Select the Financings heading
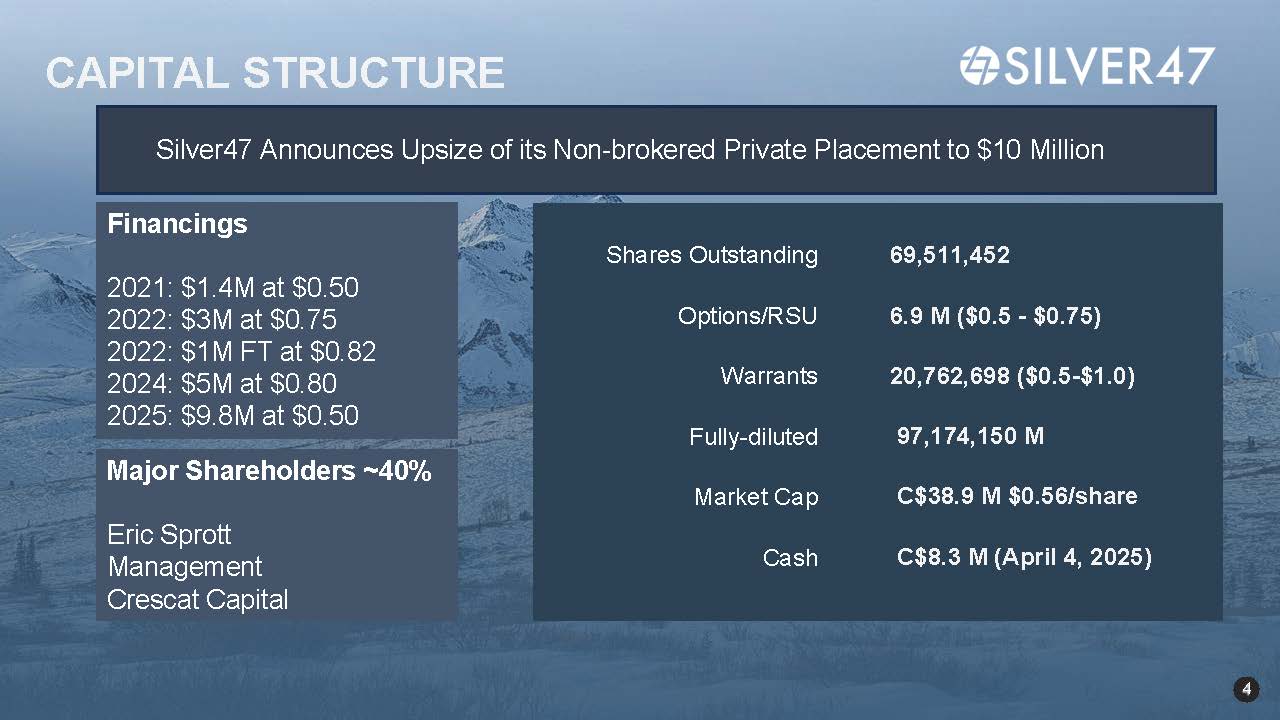This screenshot has height=720, width=1280. [177, 224]
